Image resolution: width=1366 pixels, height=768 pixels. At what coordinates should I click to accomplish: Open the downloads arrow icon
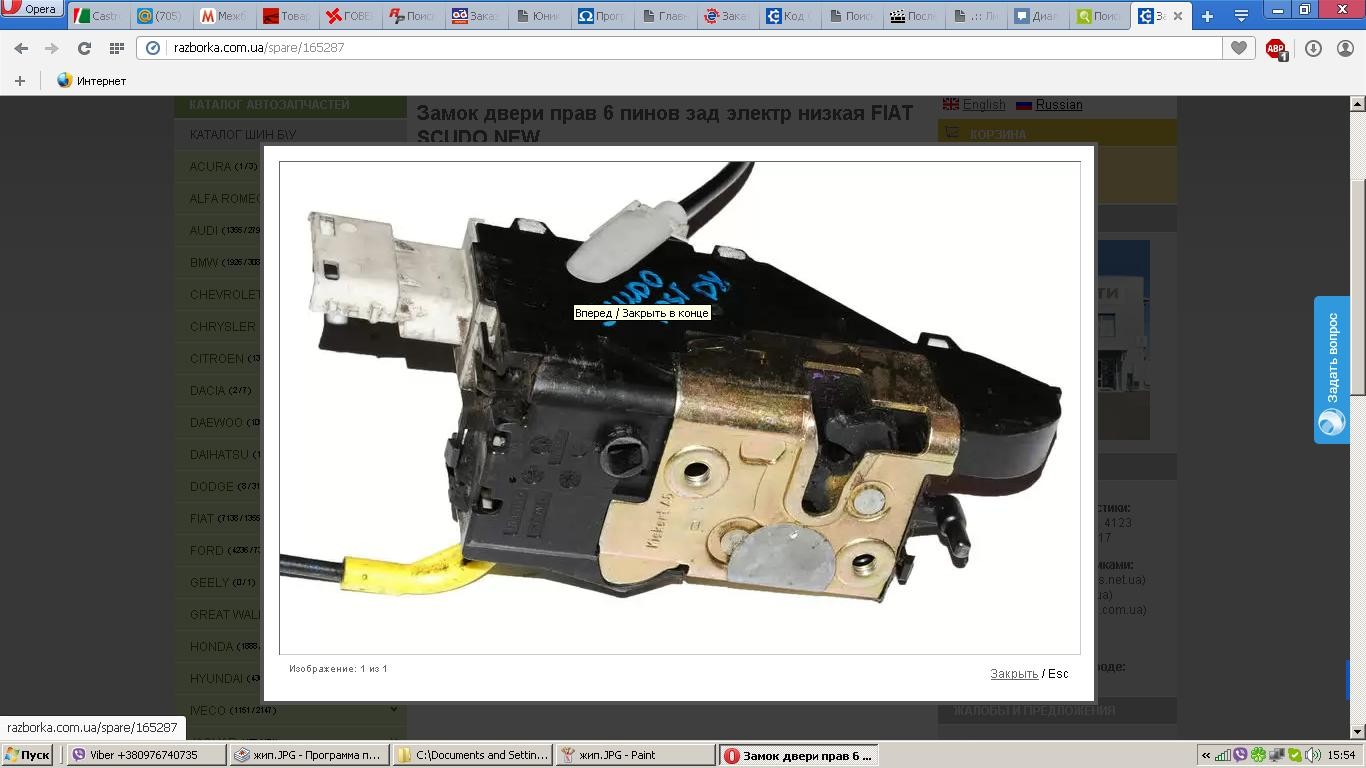[x=1313, y=48]
